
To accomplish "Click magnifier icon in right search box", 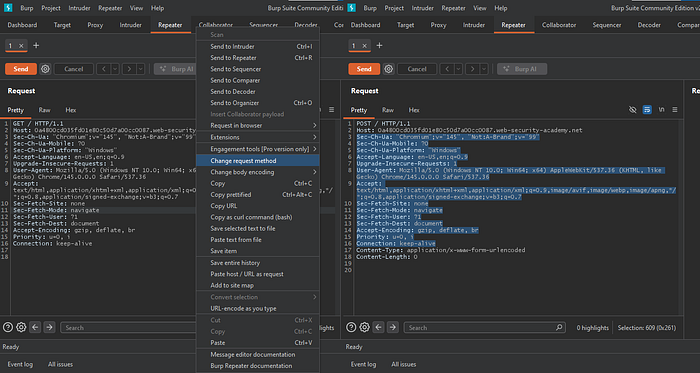I will click(x=559, y=327).
